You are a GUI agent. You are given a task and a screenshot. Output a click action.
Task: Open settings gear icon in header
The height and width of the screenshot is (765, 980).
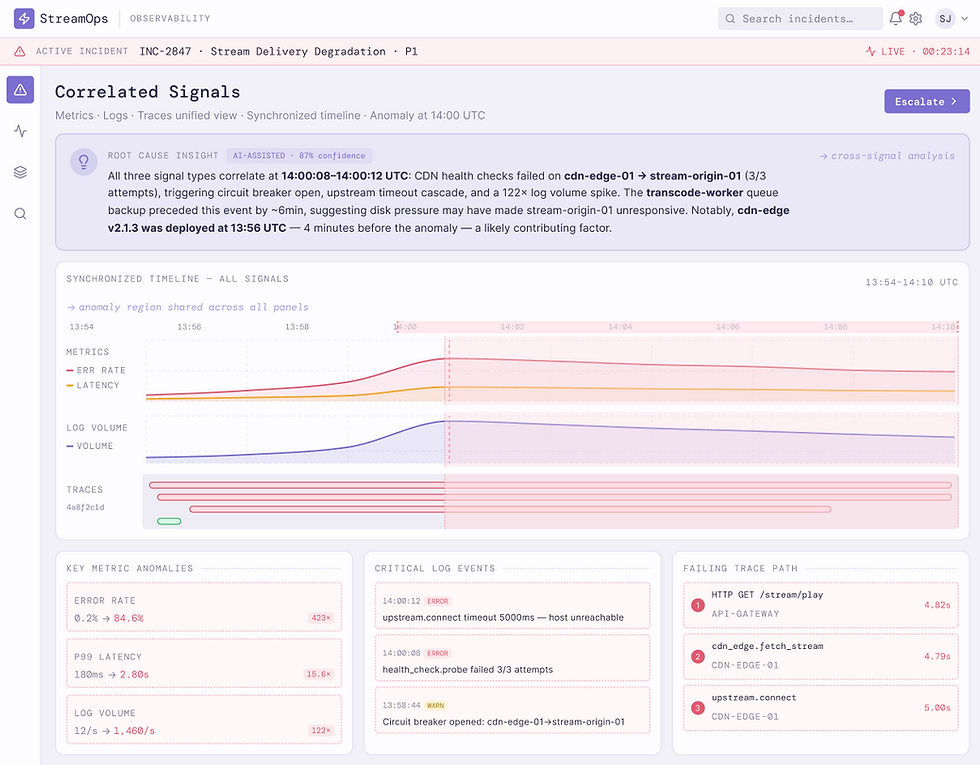coord(916,19)
